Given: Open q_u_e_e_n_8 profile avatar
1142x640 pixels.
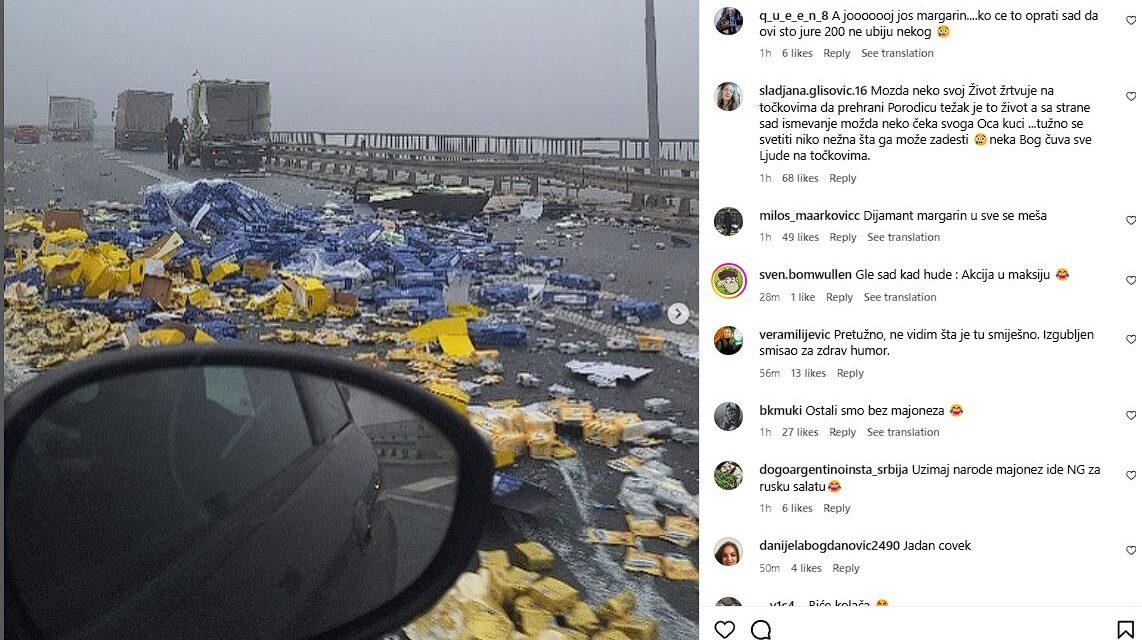Looking at the screenshot, I should (x=728, y=21).
